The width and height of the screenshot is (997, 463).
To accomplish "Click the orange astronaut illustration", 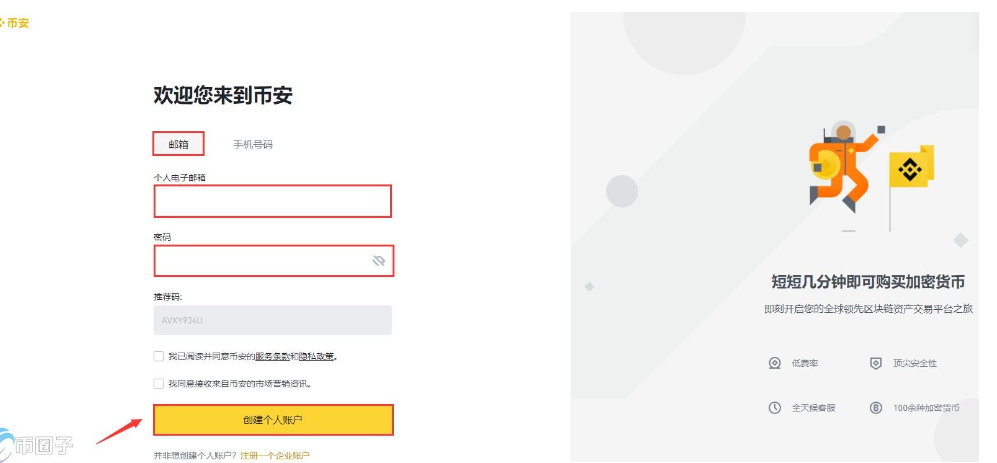I will 838,167.
